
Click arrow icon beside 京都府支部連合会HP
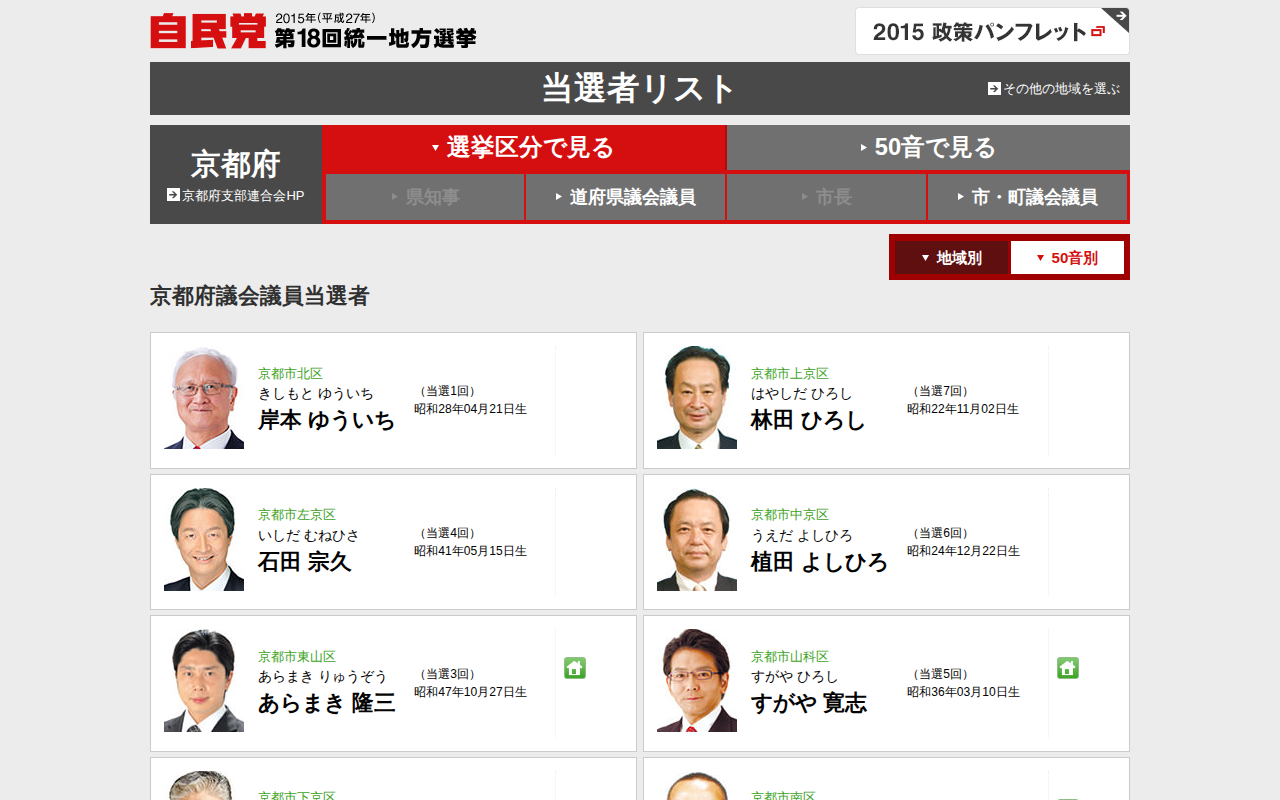pyautogui.click(x=173, y=195)
